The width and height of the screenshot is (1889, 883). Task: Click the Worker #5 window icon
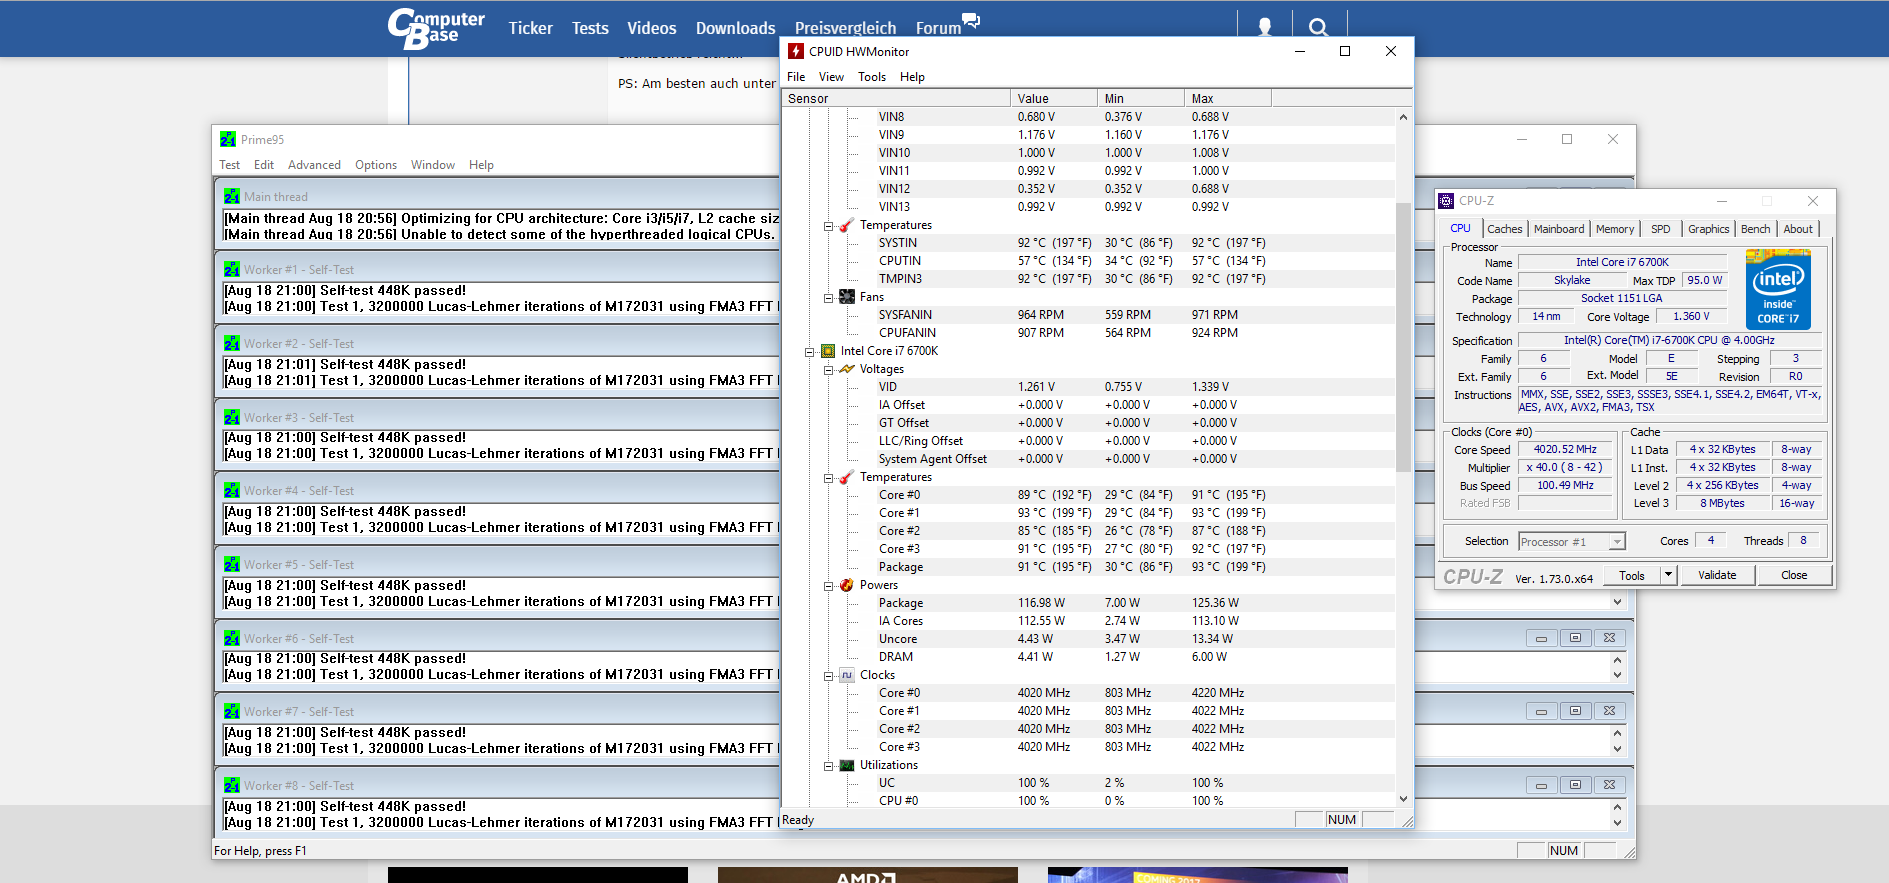click(232, 565)
